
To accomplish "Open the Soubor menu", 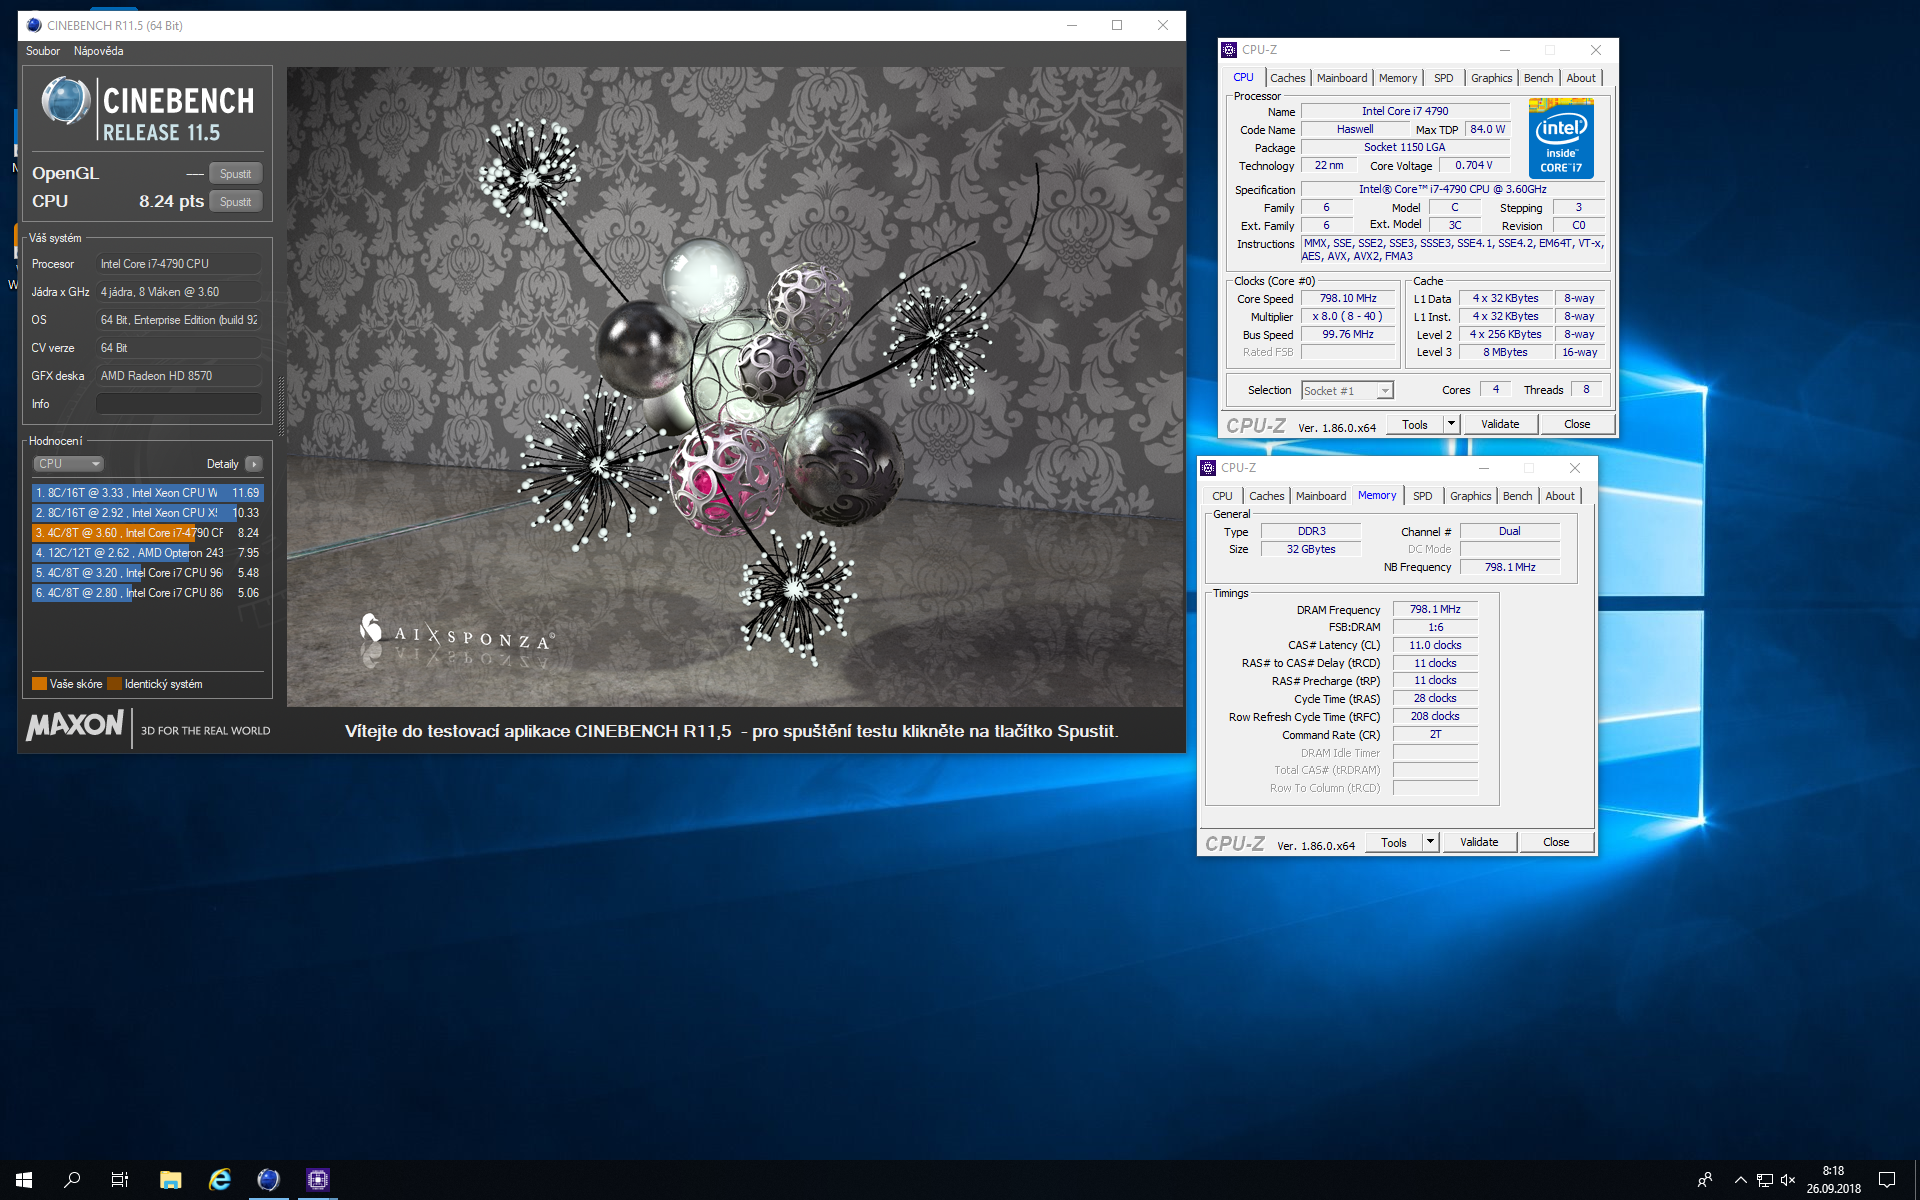I will [x=43, y=51].
